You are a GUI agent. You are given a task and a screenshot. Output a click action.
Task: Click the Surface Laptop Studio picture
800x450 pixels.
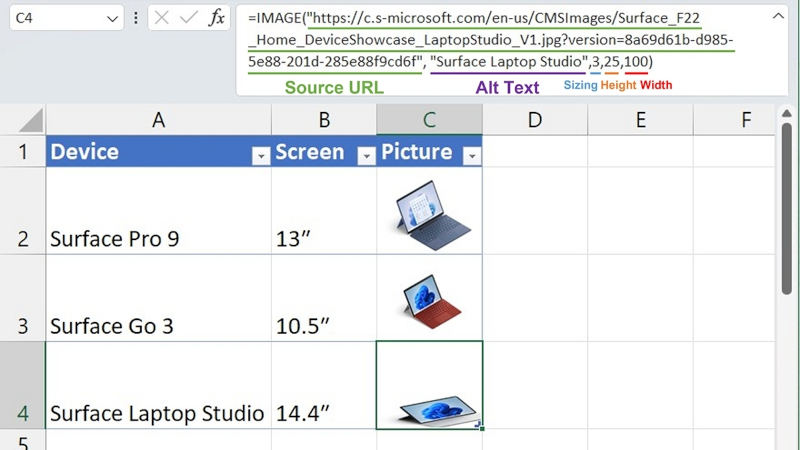[439, 411]
